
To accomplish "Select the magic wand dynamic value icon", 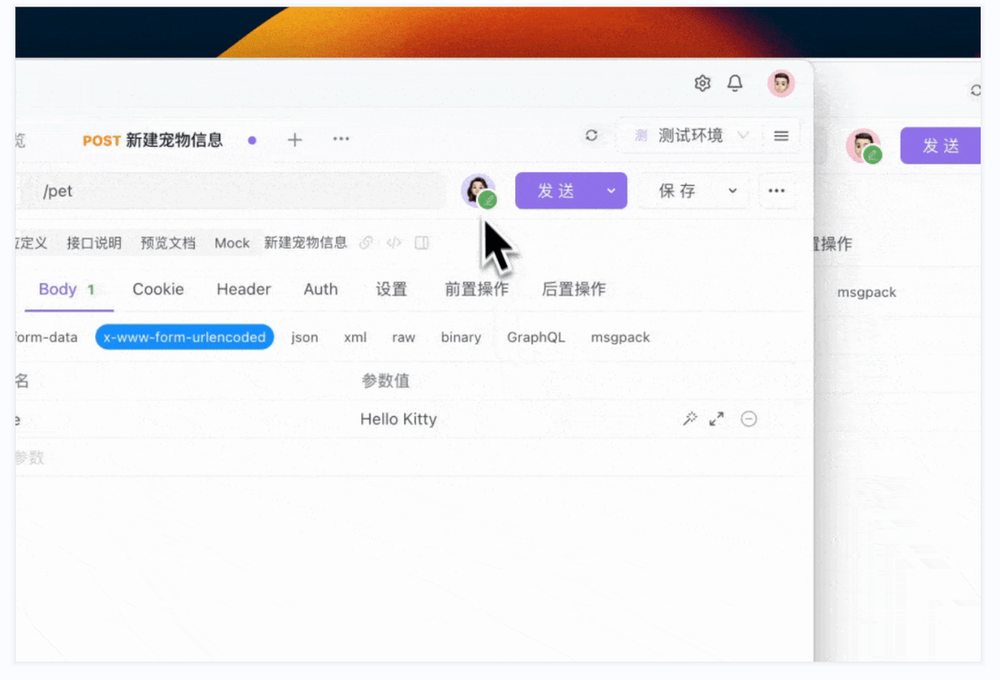I will coord(689,419).
